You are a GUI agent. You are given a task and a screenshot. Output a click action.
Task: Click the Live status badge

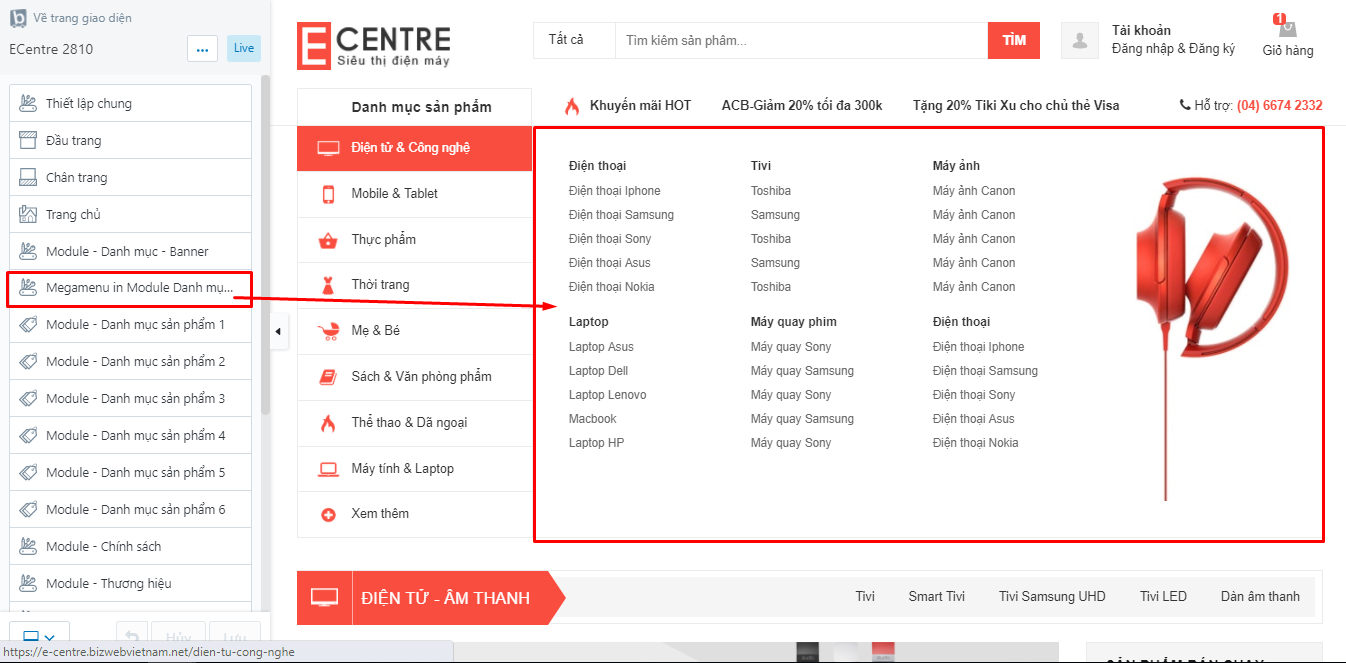[x=244, y=48]
